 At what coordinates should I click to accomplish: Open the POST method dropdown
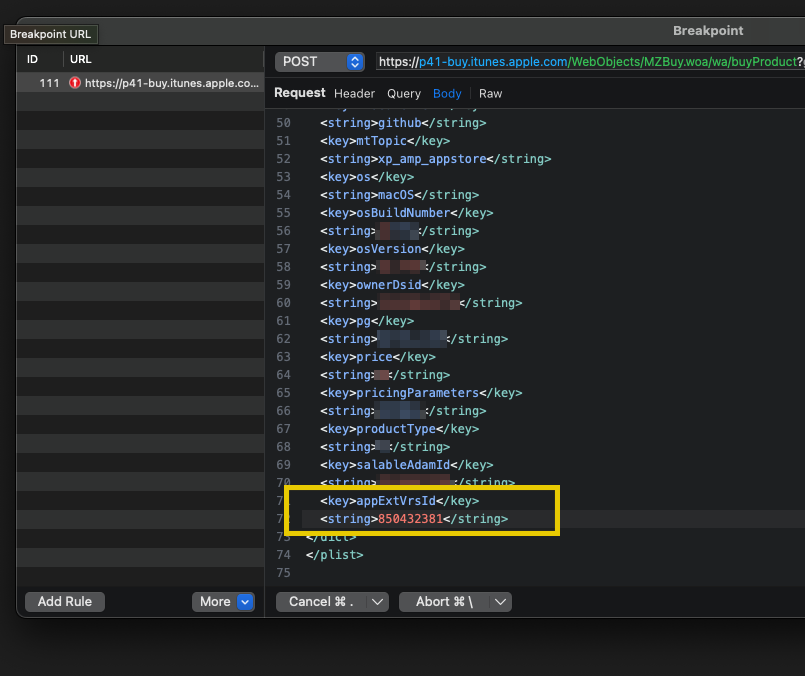pyautogui.click(x=319, y=62)
